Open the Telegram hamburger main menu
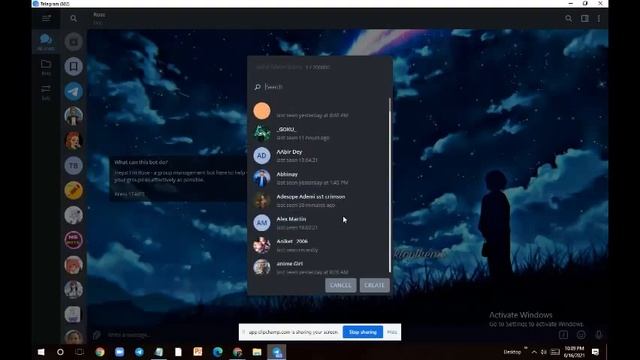 coord(46,18)
